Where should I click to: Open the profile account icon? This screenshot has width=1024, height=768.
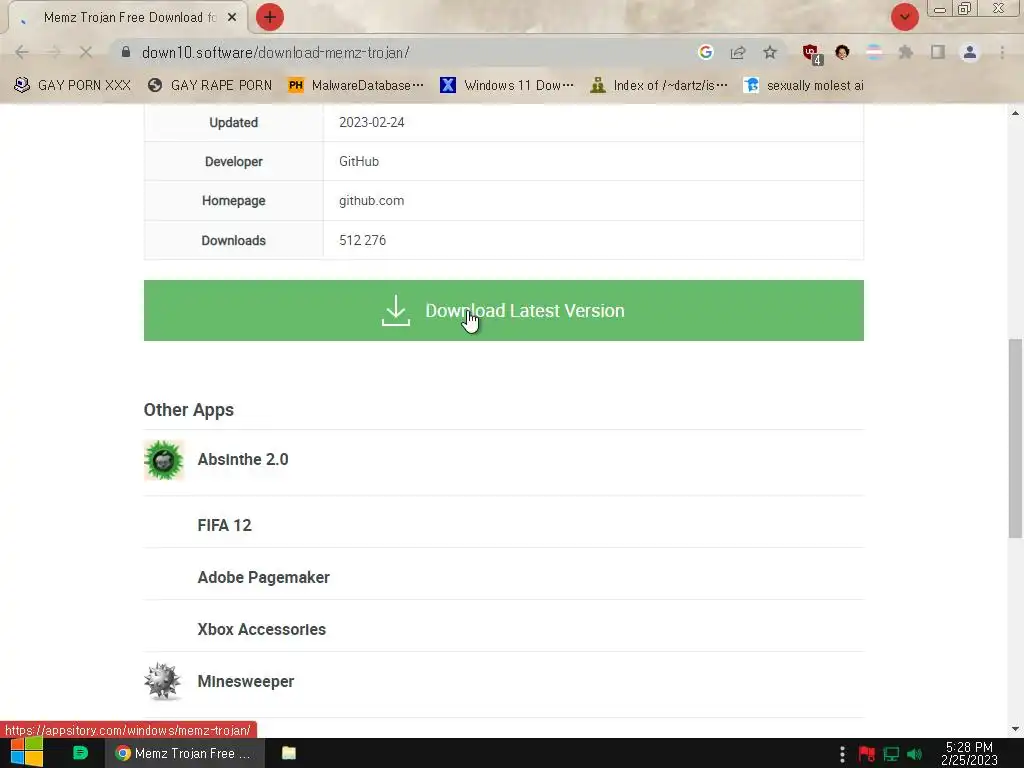coord(970,52)
